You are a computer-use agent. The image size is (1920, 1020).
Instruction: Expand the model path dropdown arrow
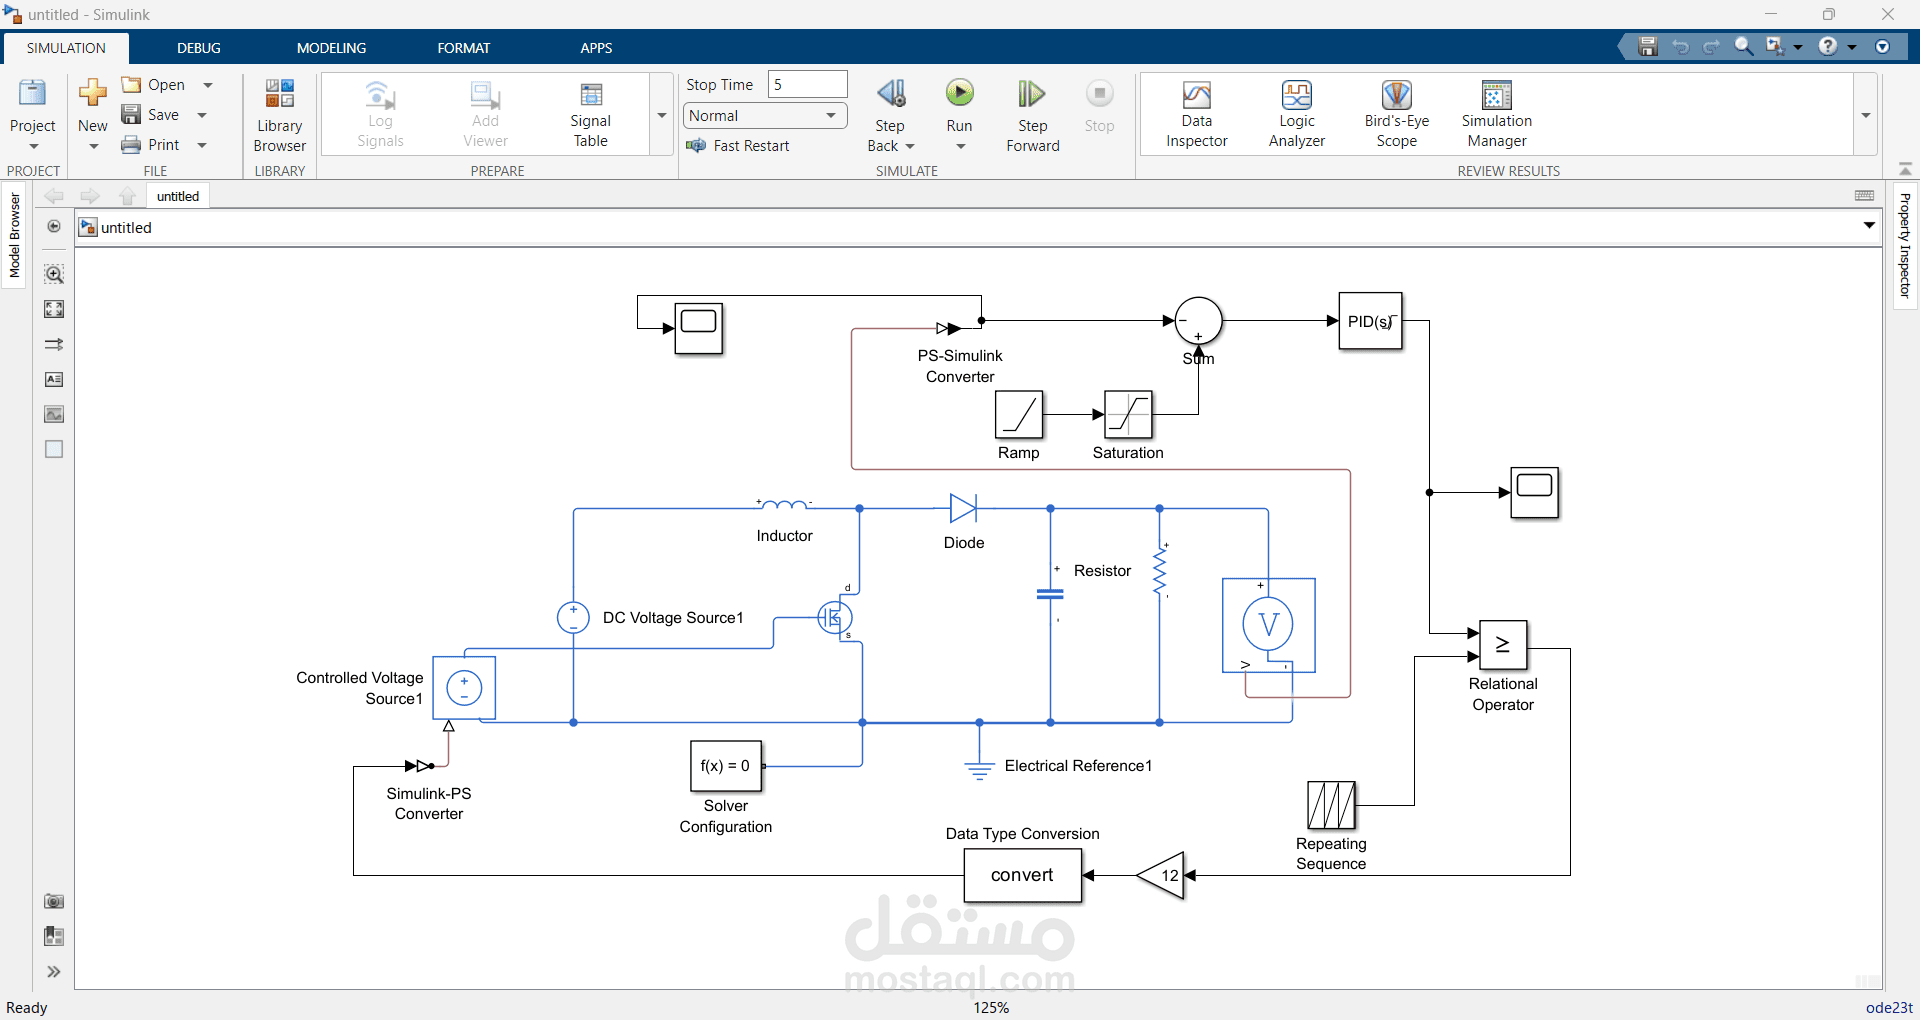(x=1869, y=226)
